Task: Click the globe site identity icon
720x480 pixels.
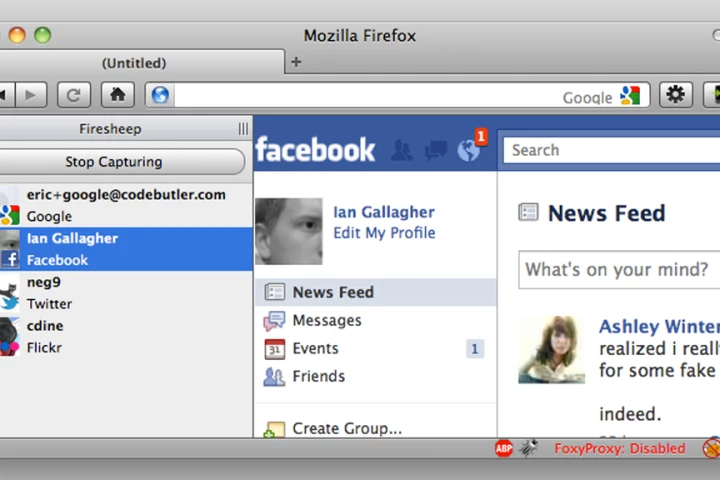Action: (160, 95)
